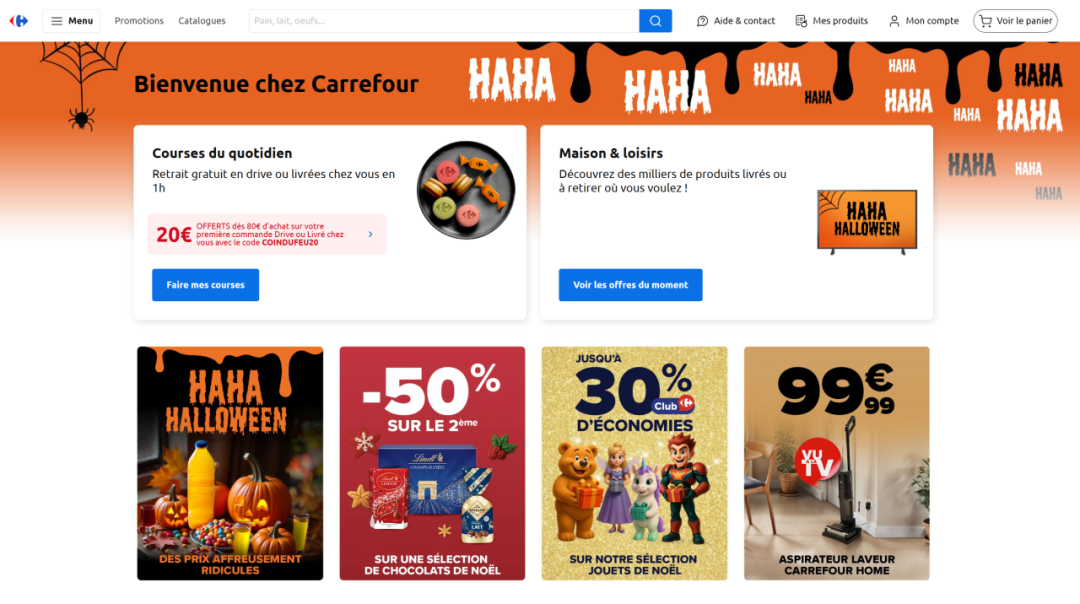
Task: Click Voir les offres du moment button
Action: point(630,284)
